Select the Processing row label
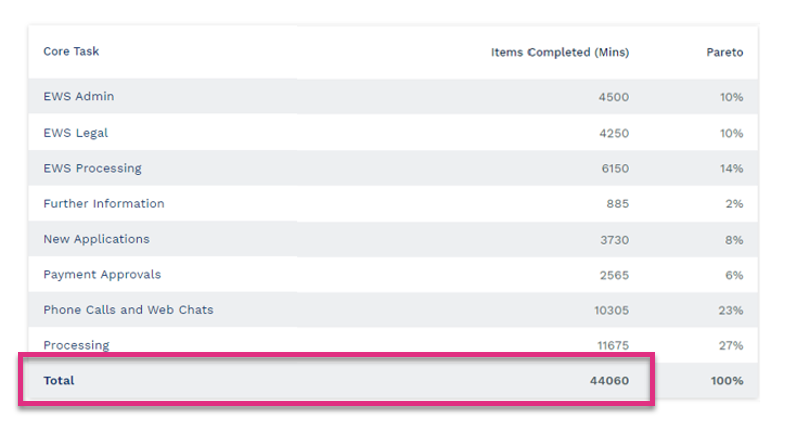 tap(76, 346)
